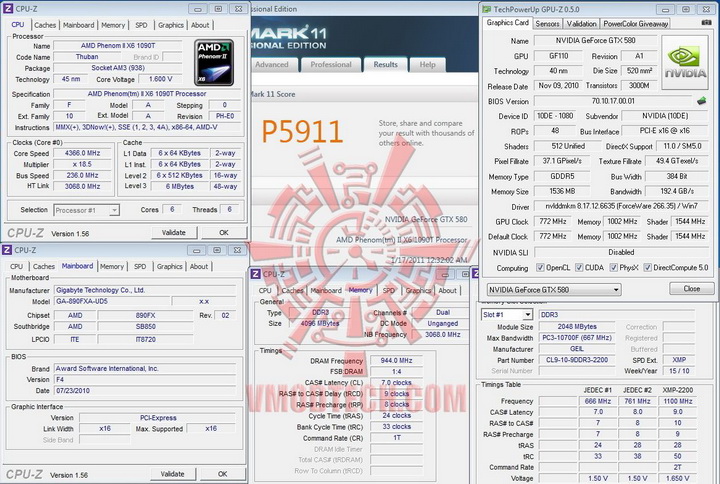Viewport: 720px width, 484px height.
Task: Click the CPU-Z title icon in Mainboard window
Action: tap(7, 250)
